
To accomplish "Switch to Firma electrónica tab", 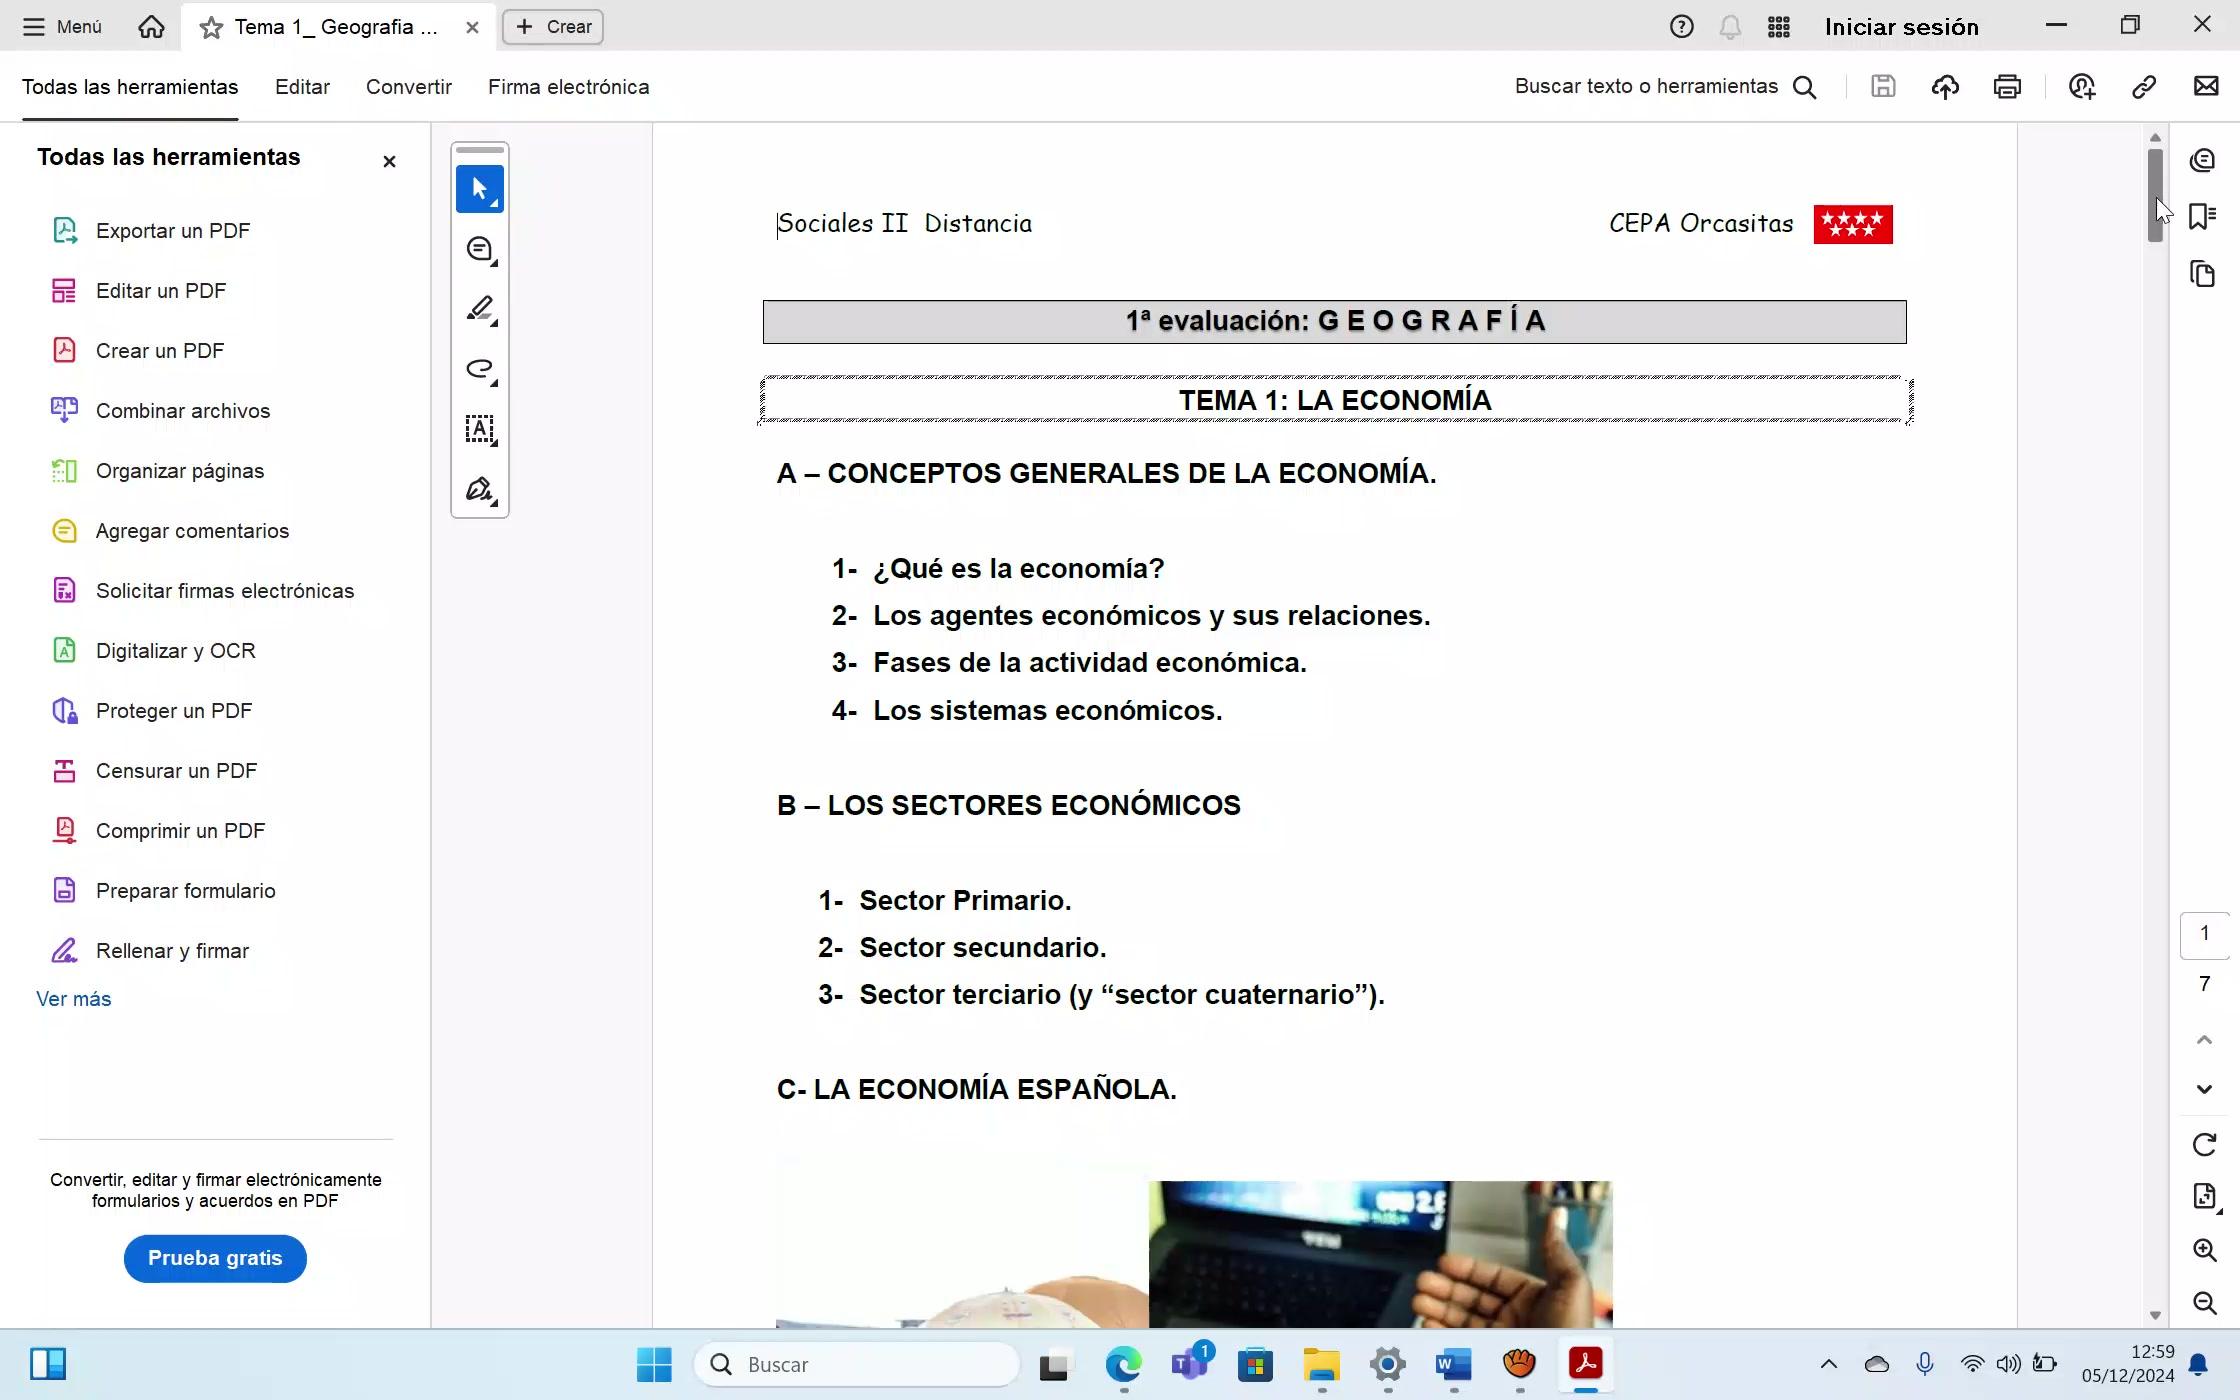I will pos(568,87).
